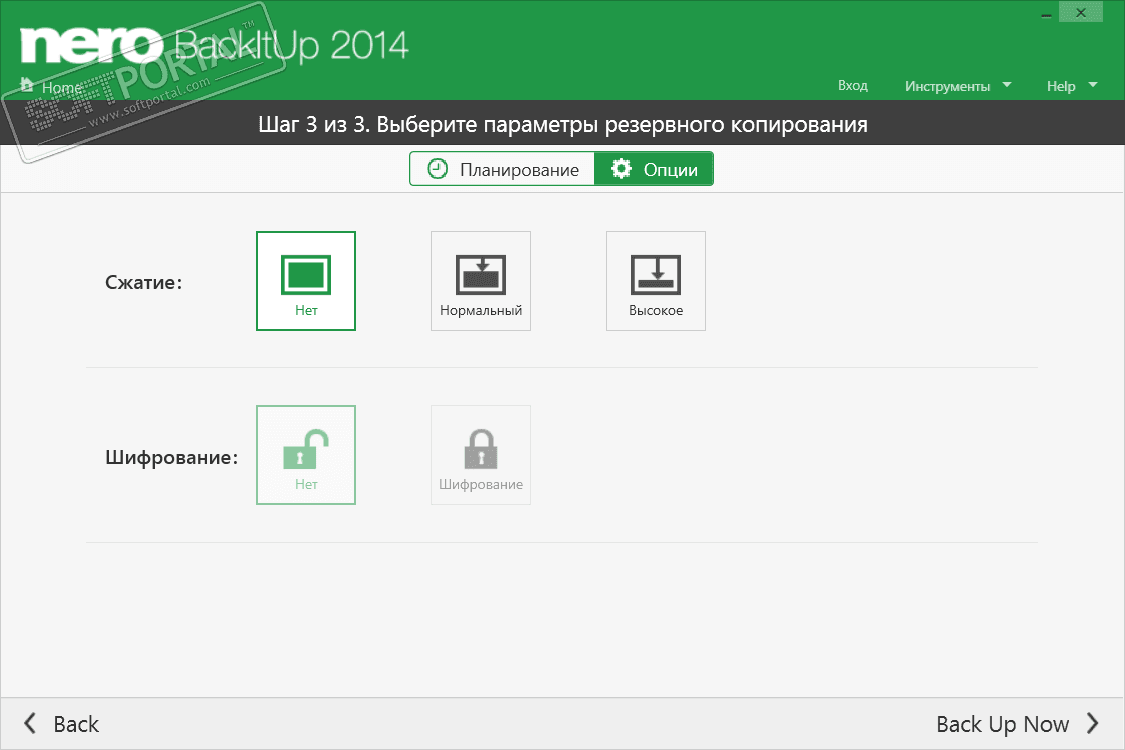
Task: Switch to the Планирование tab
Action: coord(502,169)
